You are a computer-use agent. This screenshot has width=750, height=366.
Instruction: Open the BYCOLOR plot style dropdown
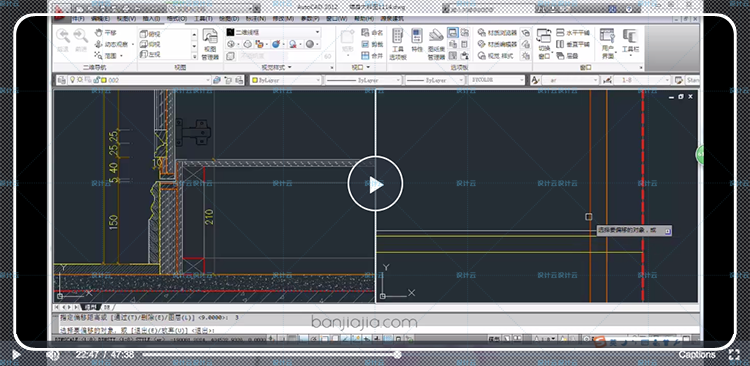point(496,80)
